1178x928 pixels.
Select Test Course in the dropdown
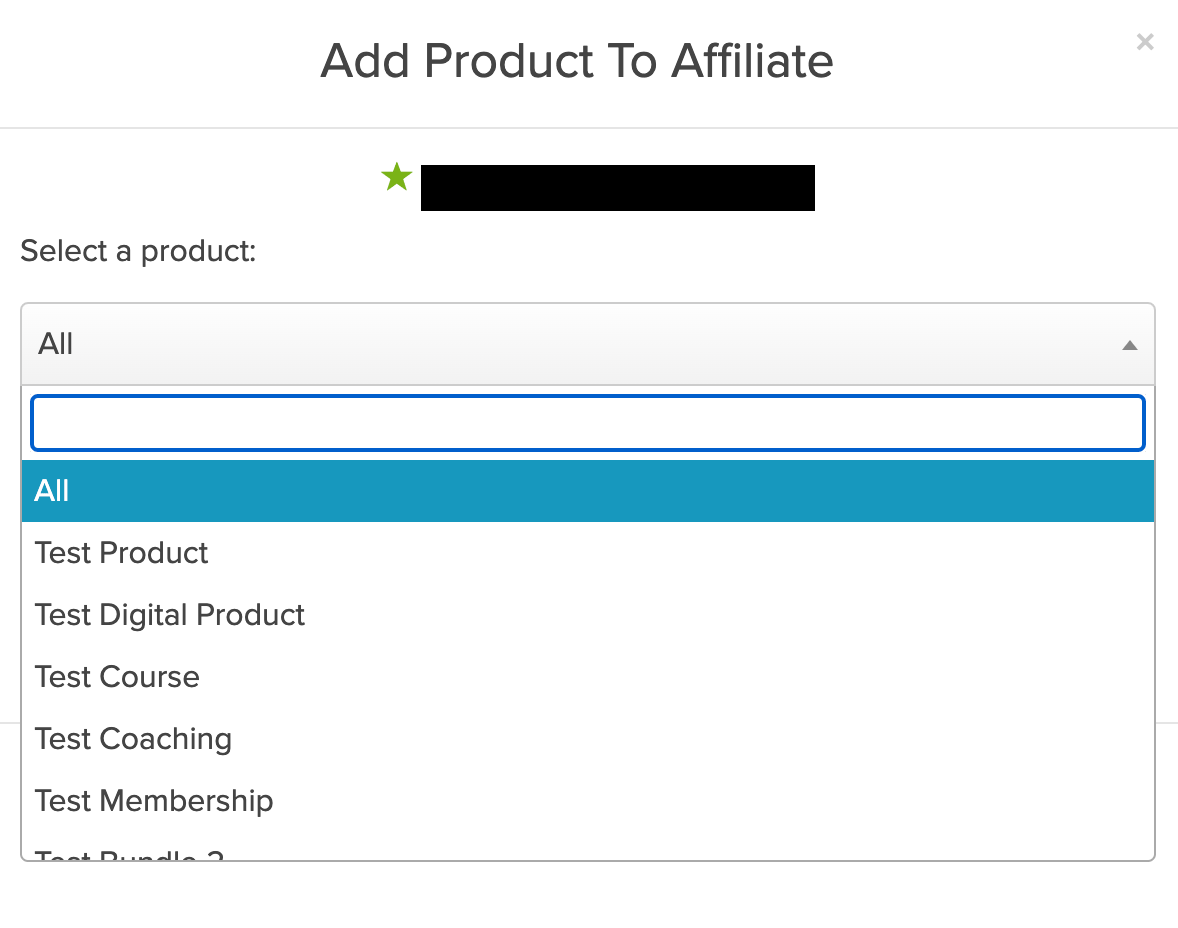(117, 677)
